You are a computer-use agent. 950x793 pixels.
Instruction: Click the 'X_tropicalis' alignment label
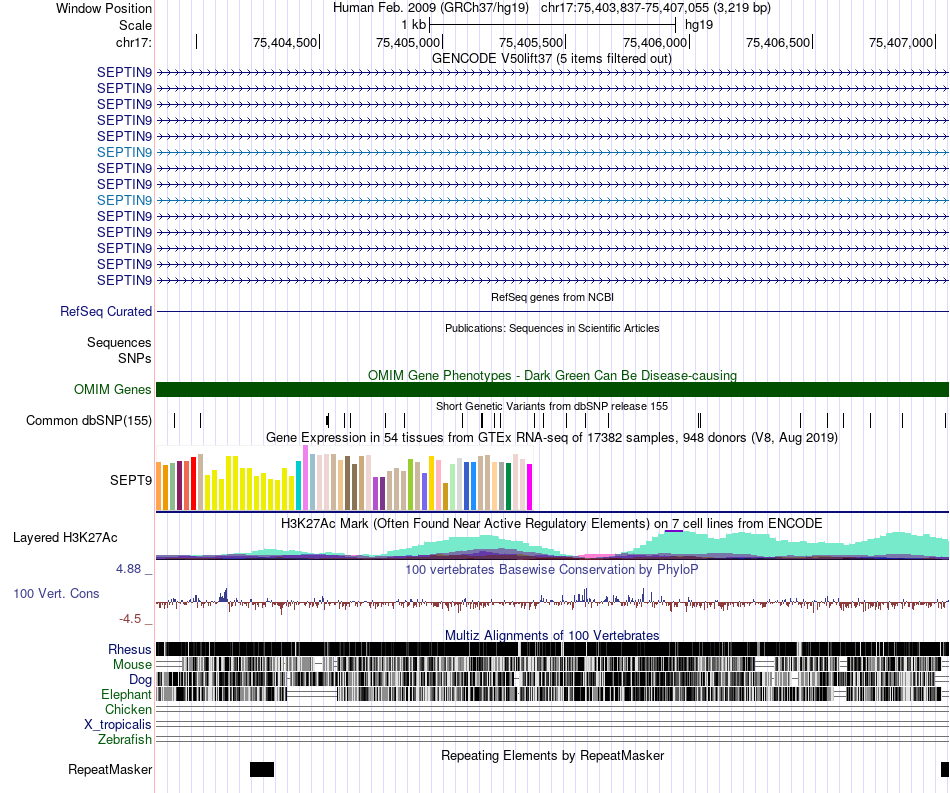pyautogui.click(x=118, y=725)
